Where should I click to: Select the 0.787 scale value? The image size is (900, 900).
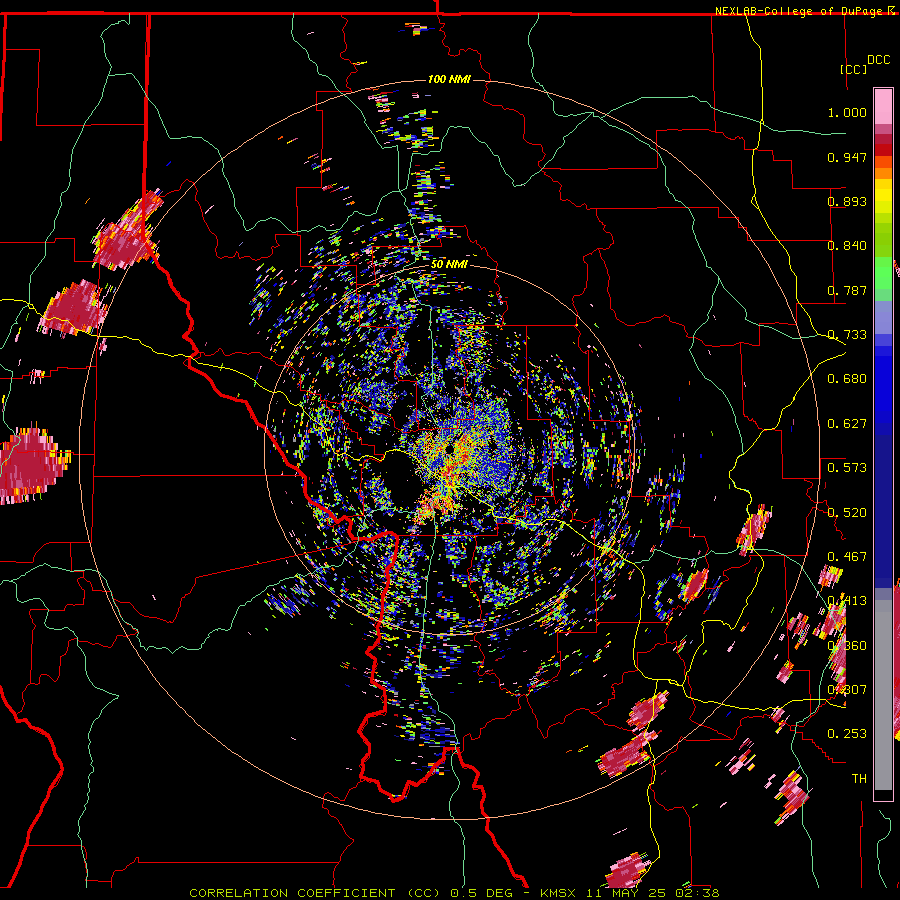point(847,290)
